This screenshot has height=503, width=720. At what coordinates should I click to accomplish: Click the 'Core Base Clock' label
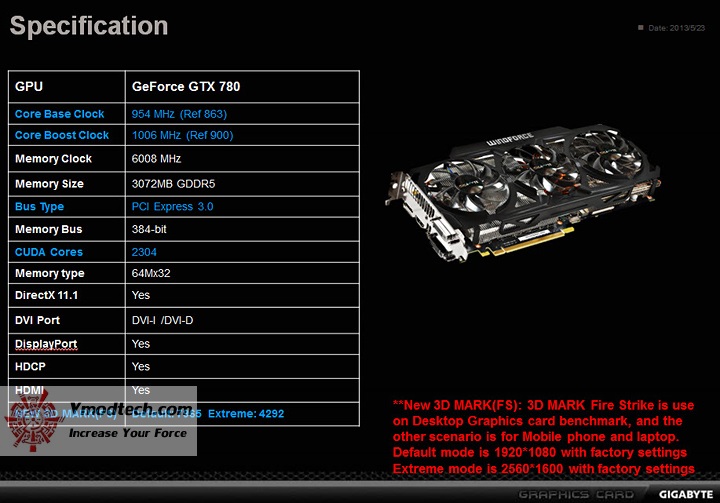(x=60, y=114)
